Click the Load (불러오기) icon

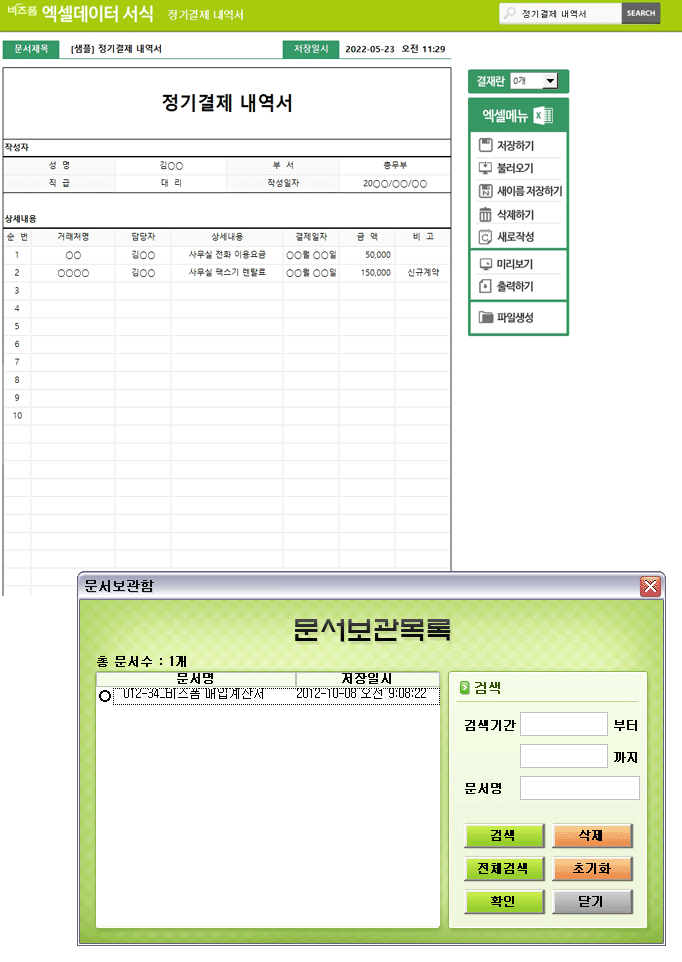[485, 168]
